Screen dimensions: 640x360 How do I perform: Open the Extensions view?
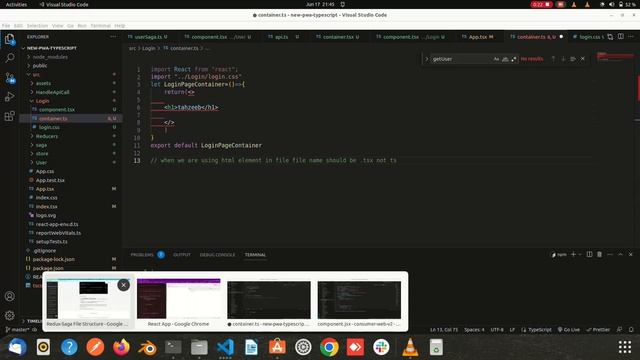click(9, 116)
